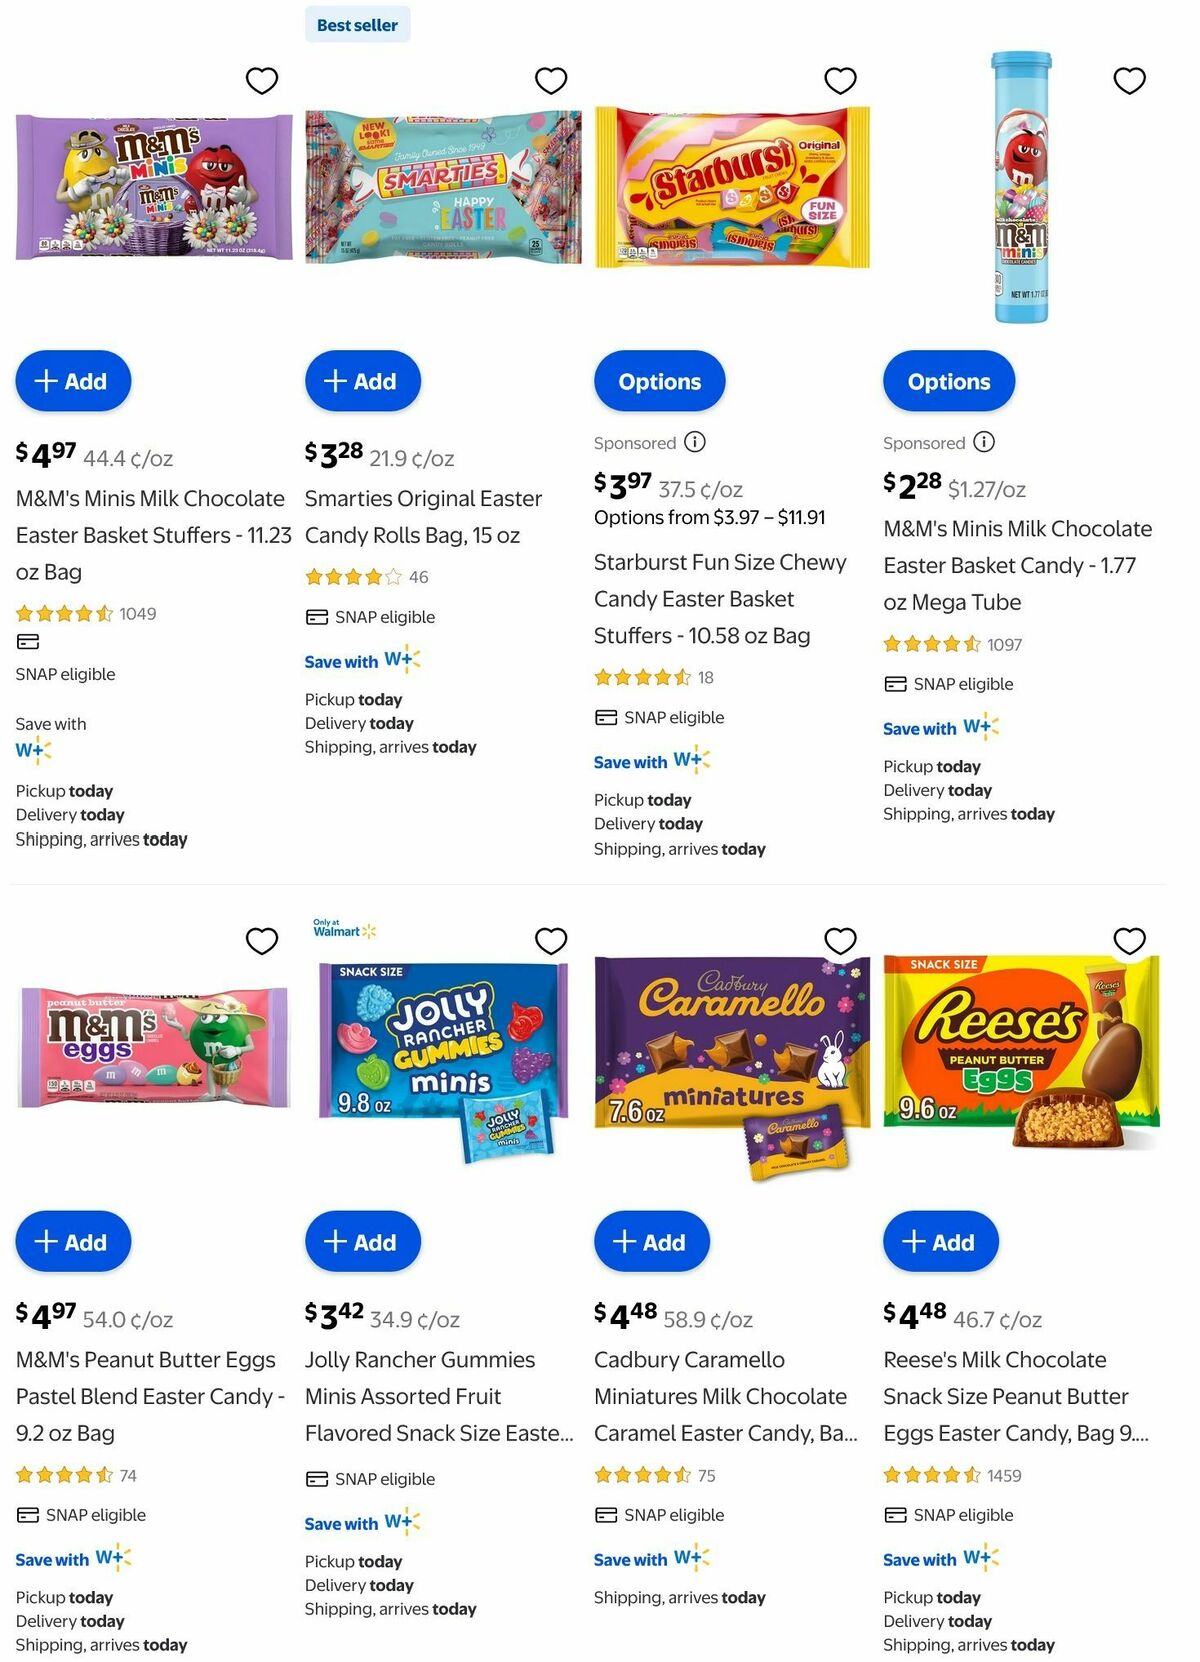Select Save with W+ under Starburst
Image resolution: width=1200 pixels, height=1662 pixels.
point(650,761)
